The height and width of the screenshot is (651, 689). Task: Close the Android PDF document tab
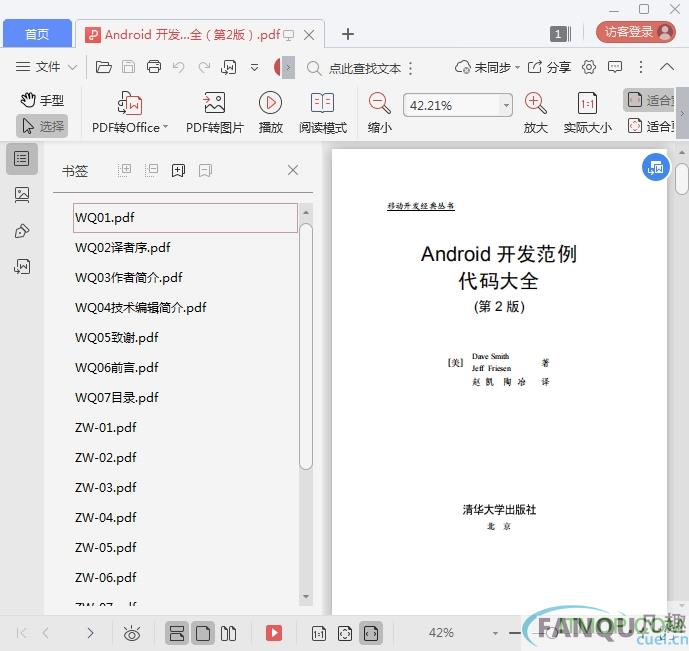[x=309, y=35]
